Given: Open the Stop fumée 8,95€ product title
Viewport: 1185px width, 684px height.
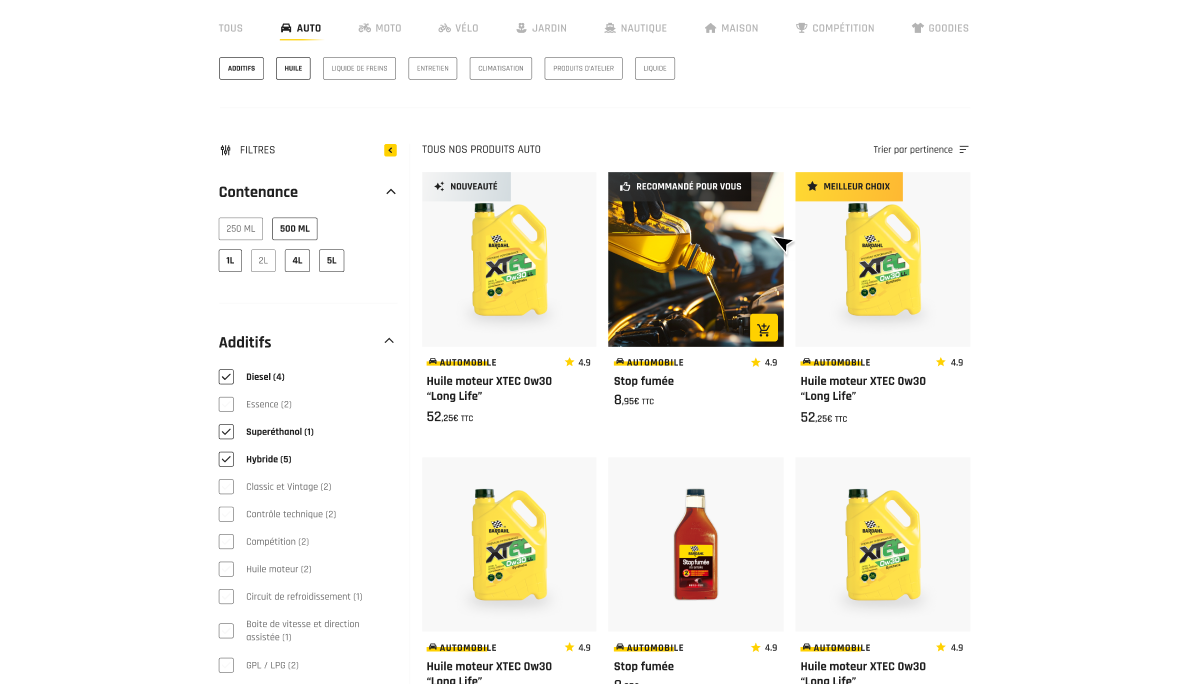Looking at the screenshot, I should [644, 381].
